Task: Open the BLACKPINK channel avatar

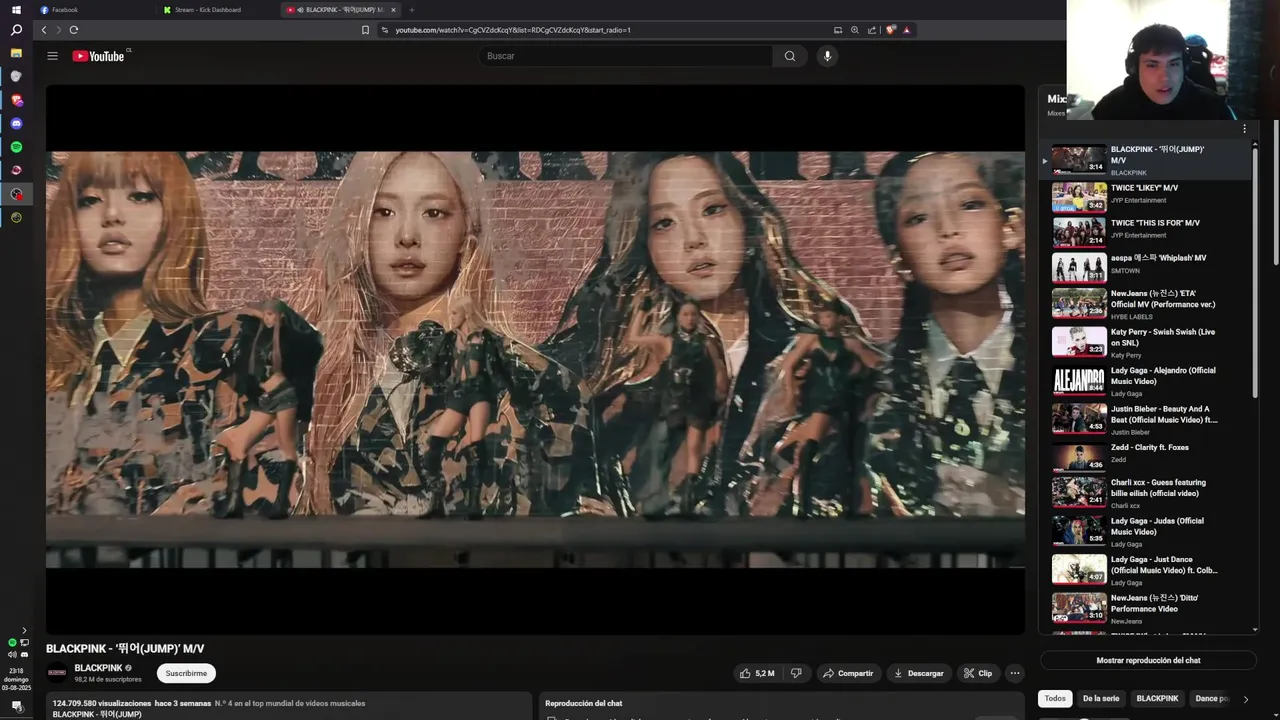Action: click(57, 673)
